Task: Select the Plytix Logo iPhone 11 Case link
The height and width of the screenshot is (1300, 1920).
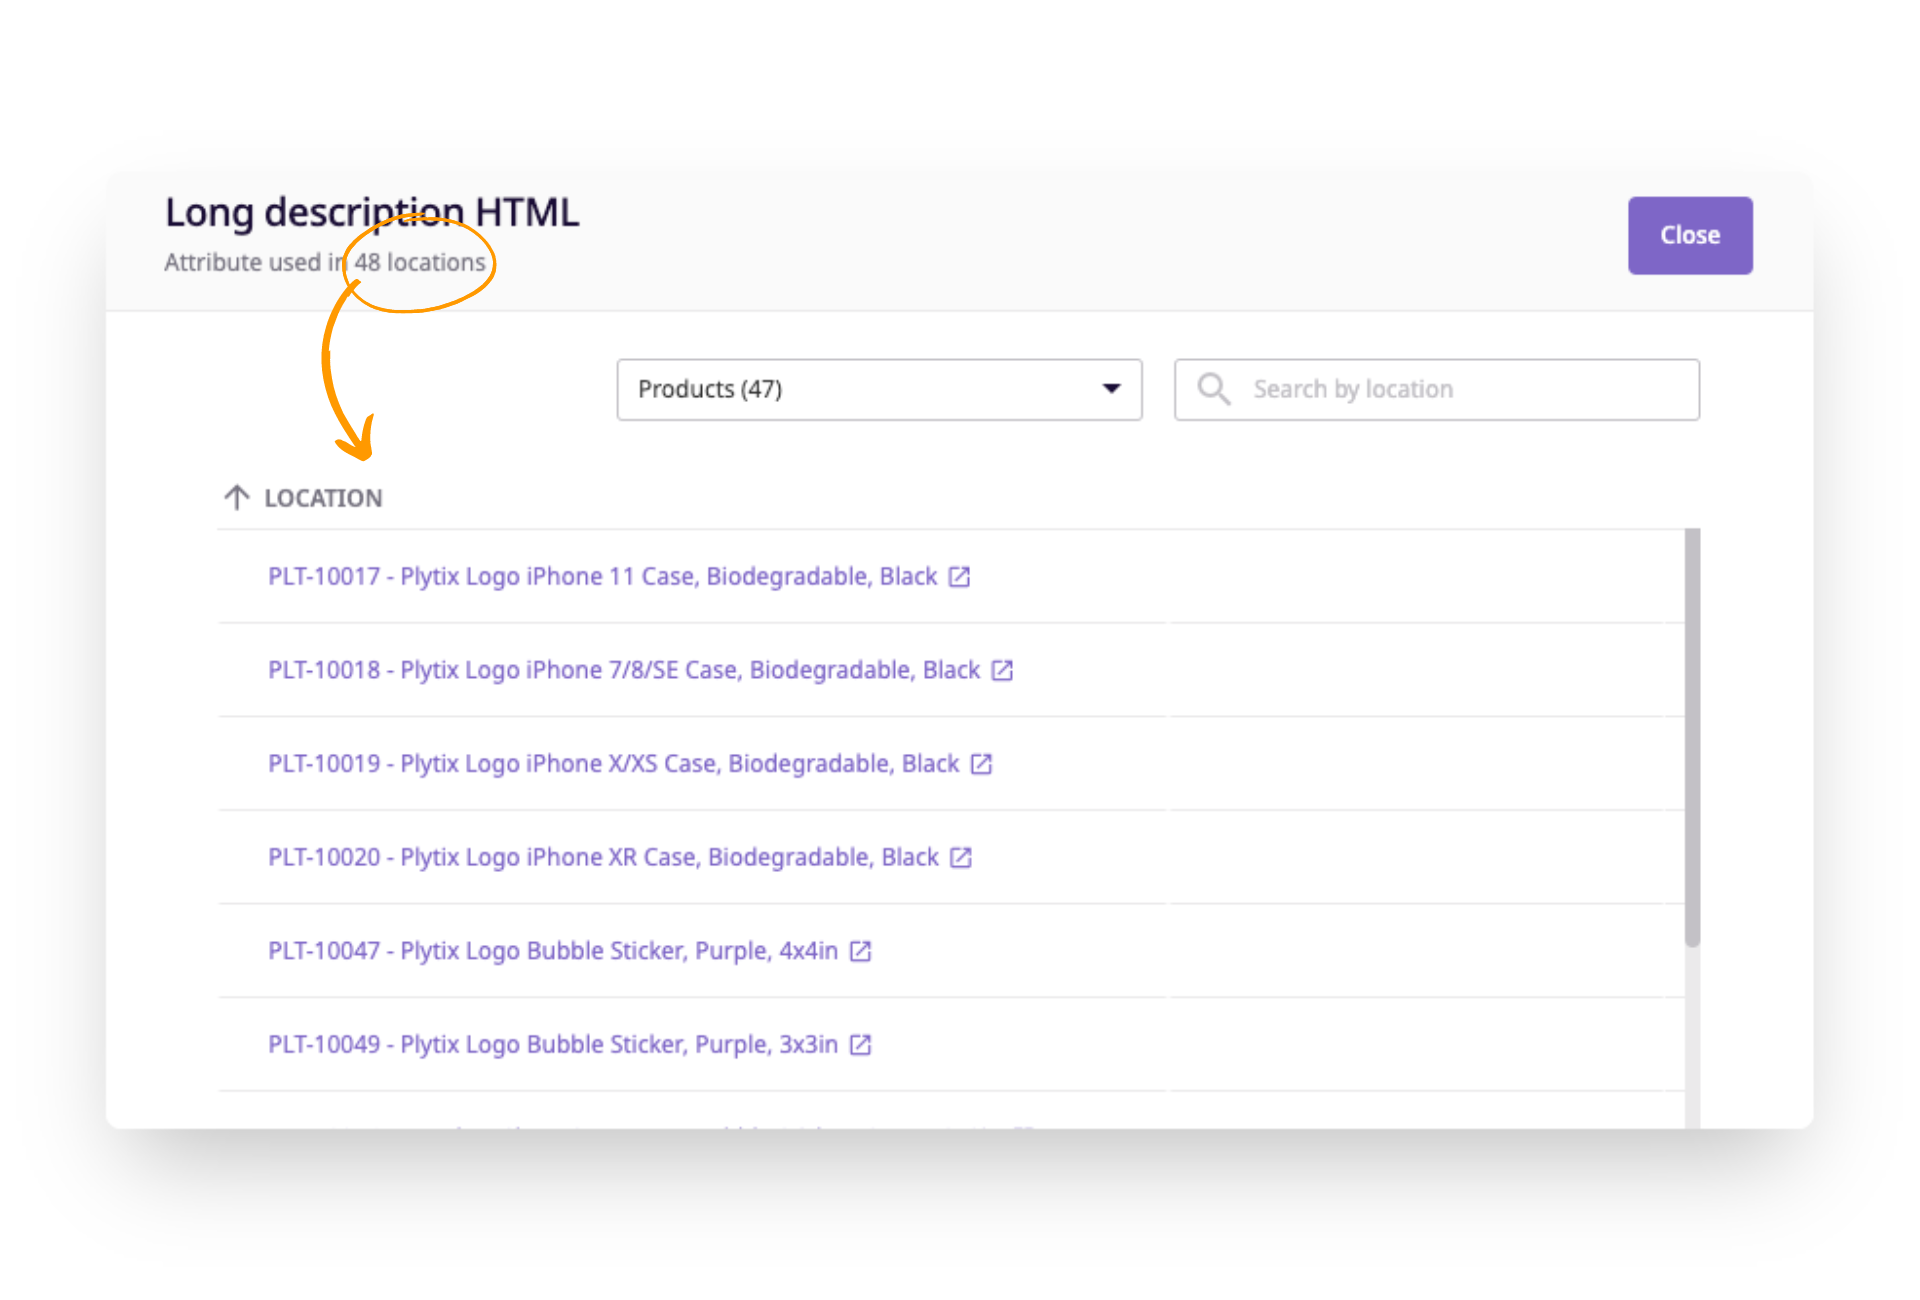Action: 601,576
